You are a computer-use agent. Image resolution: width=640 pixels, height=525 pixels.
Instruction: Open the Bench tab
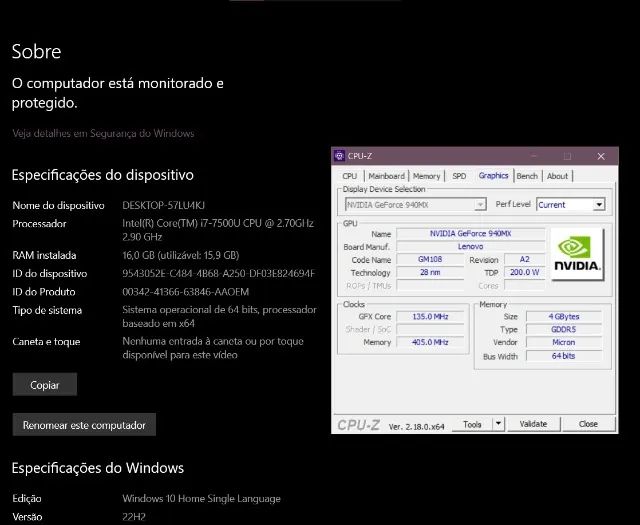coord(527,176)
